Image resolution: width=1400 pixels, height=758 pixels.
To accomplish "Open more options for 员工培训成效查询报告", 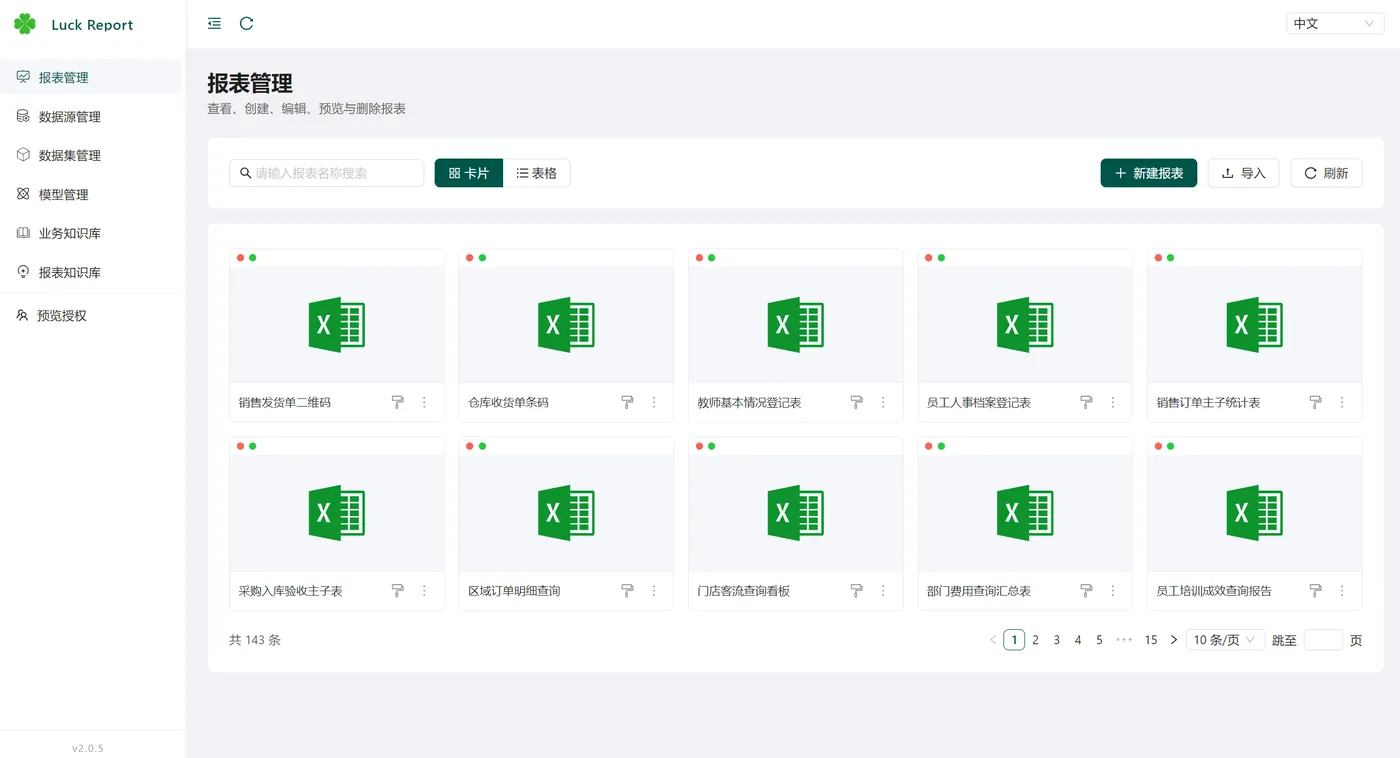I will point(1342,591).
